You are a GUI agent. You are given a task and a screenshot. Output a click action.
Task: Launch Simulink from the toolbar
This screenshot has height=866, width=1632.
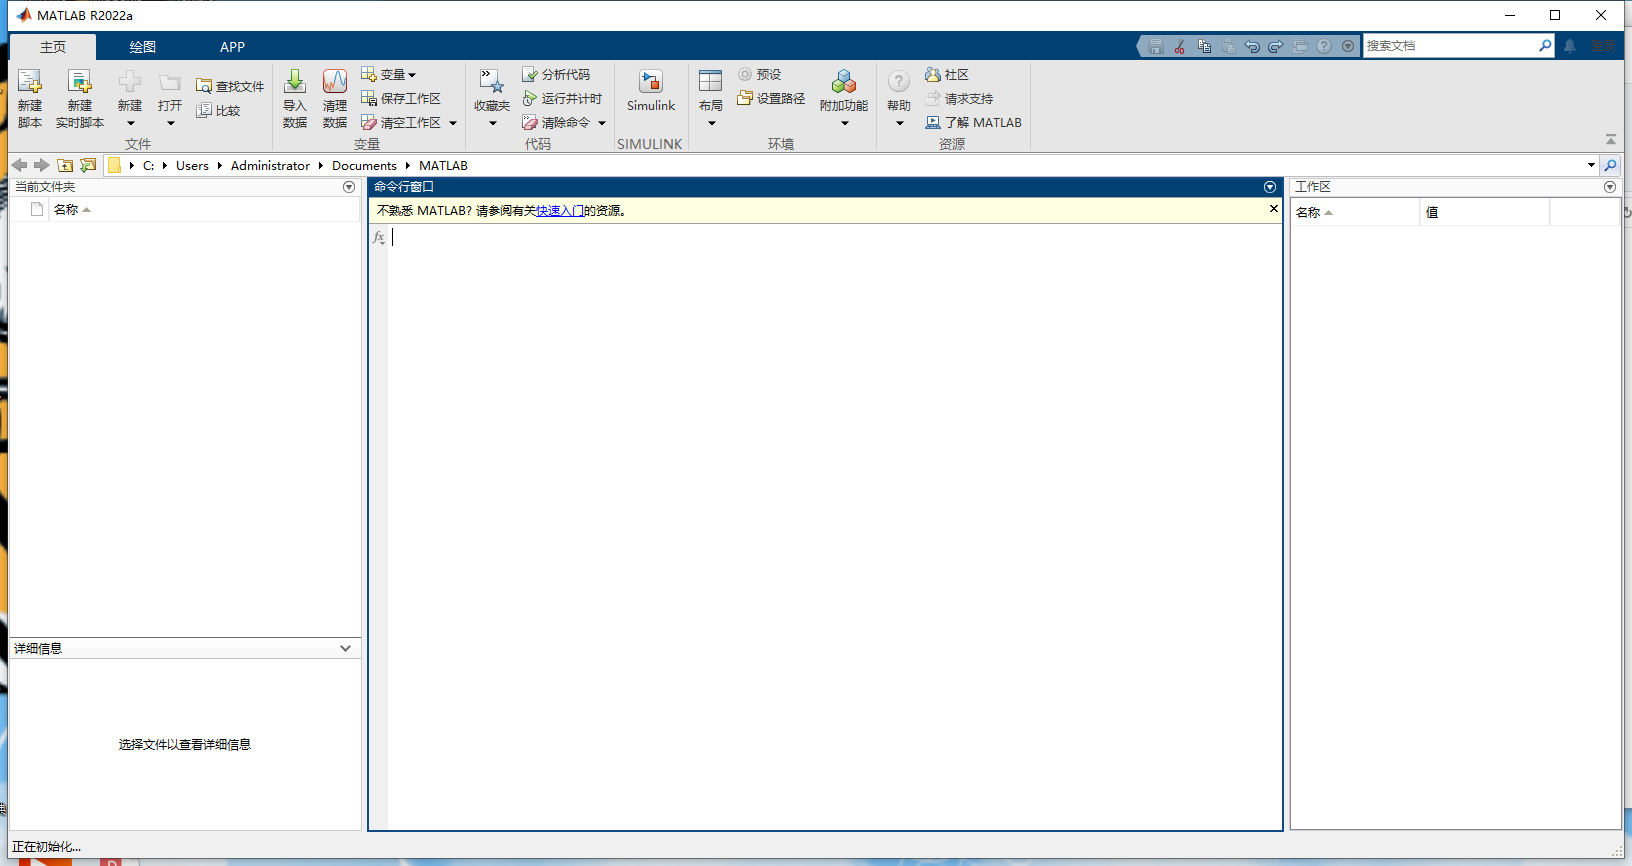click(x=651, y=90)
